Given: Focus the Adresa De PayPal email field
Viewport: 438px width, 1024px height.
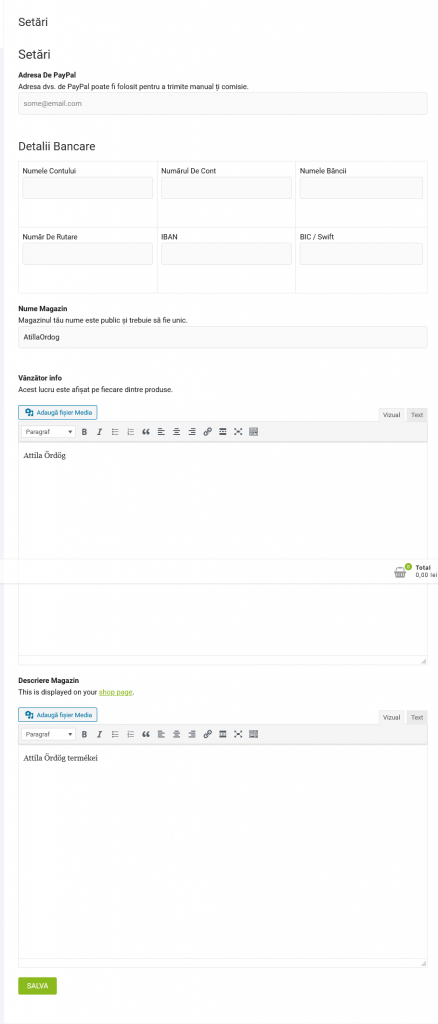Looking at the screenshot, I should tap(223, 103).
